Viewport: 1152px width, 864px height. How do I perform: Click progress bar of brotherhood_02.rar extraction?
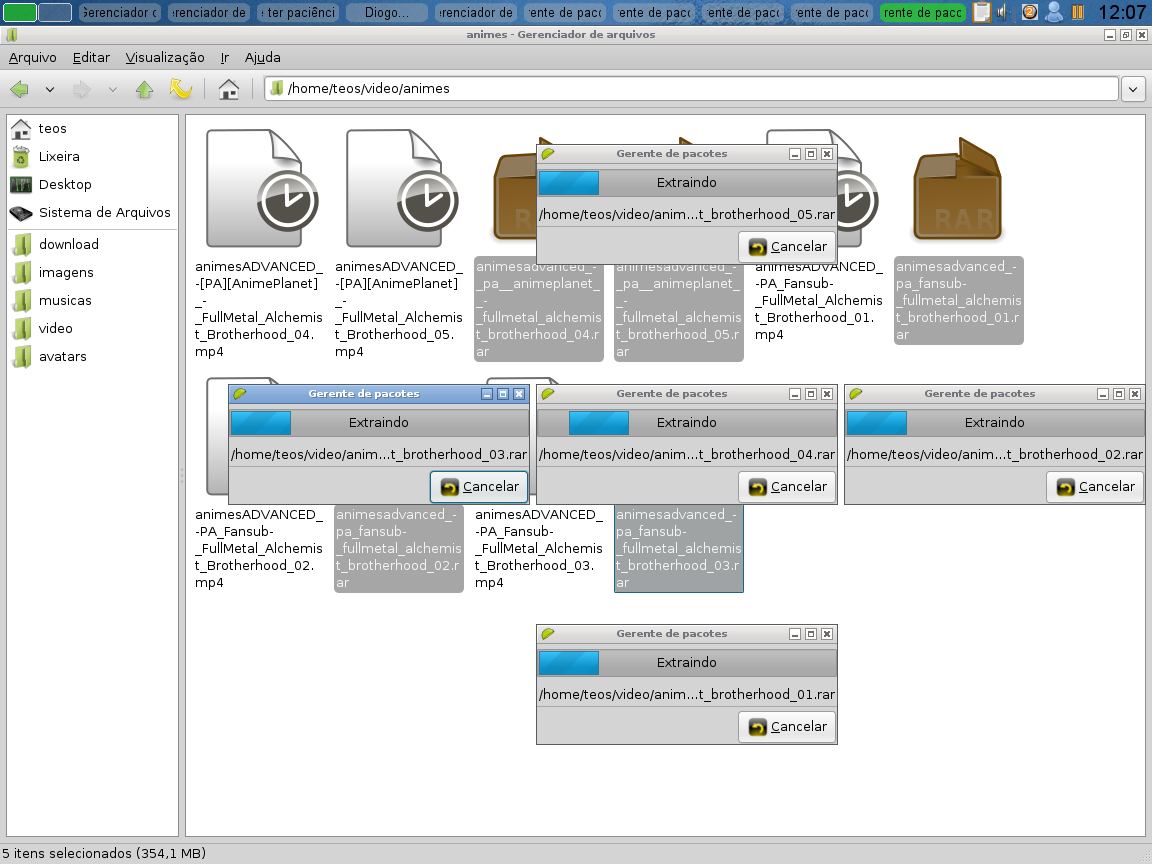pos(995,422)
